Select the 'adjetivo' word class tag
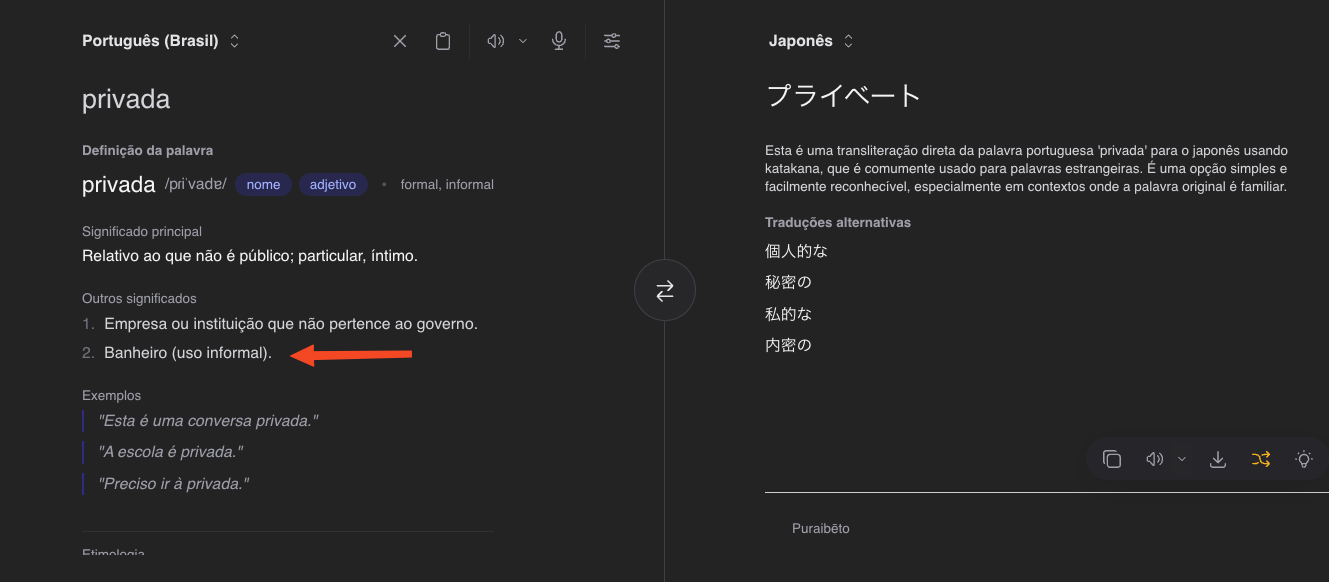This screenshot has width=1329, height=582. tap(333, 184)
